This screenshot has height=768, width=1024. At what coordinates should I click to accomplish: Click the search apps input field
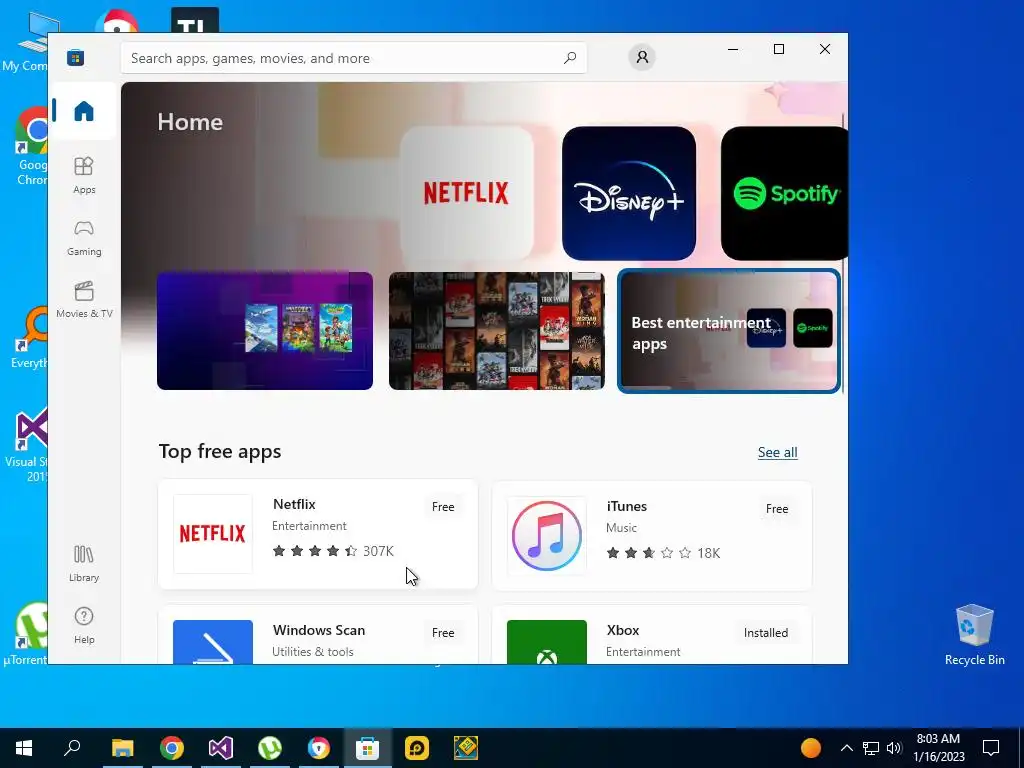[x=353, y=58]
